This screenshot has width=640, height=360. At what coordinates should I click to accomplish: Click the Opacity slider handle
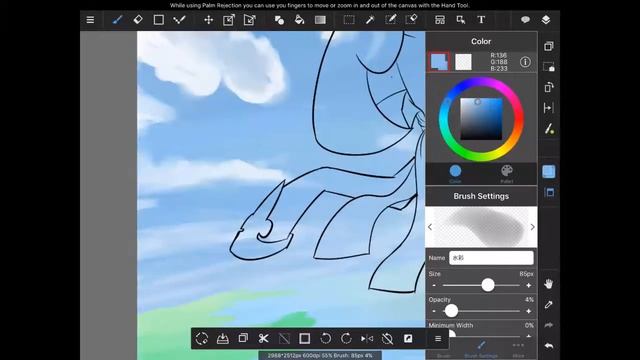[x=451, y=311]
